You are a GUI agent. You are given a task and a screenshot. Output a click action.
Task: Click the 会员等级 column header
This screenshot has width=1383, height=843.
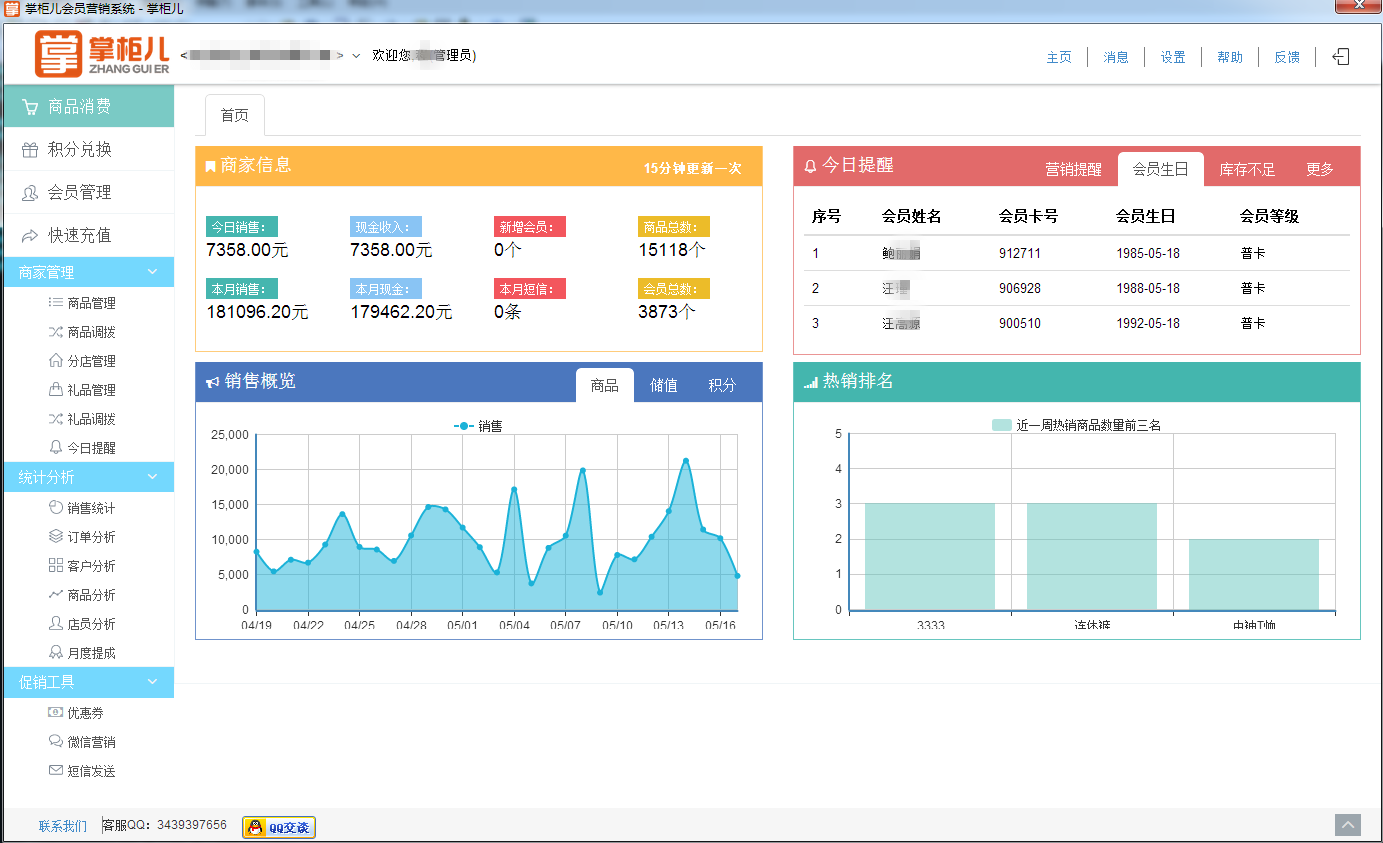click(1269, 216)
